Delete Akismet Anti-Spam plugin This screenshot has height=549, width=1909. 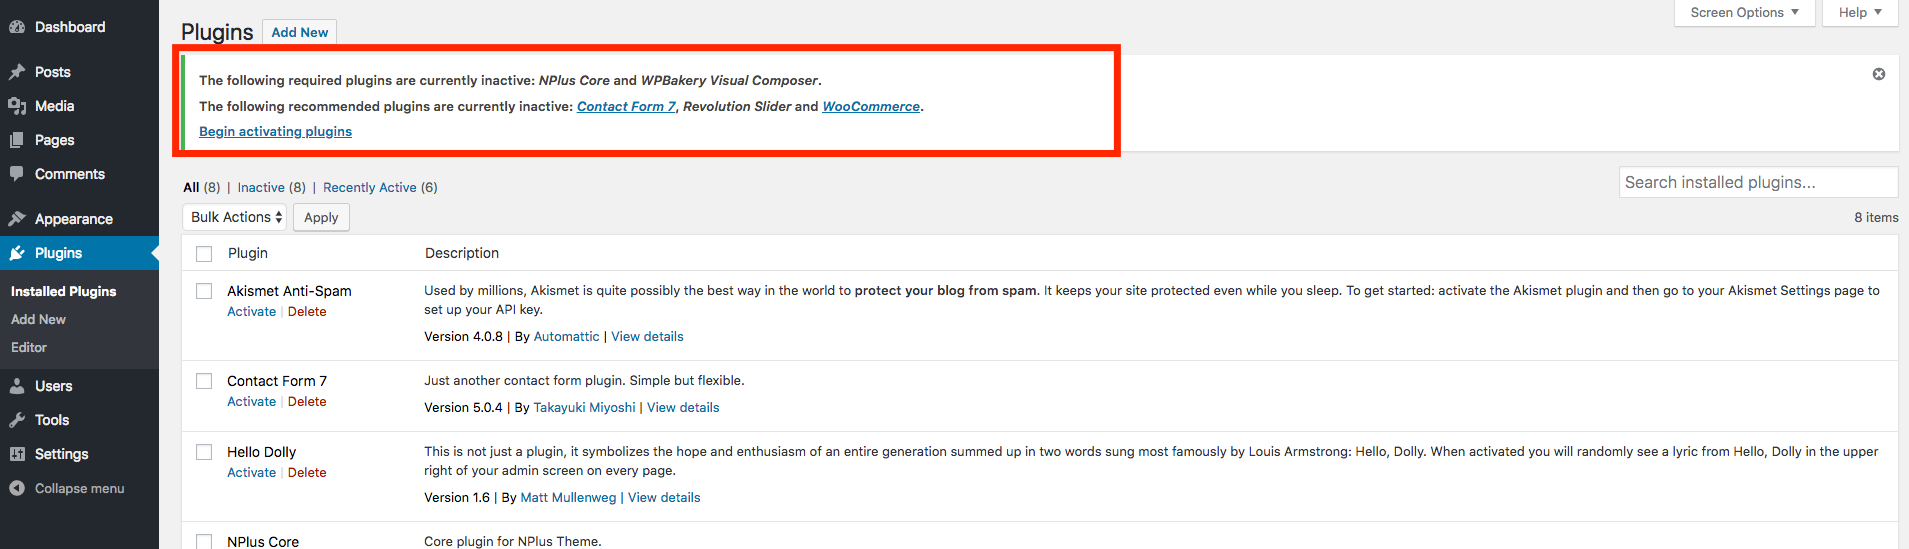[307, 311]
